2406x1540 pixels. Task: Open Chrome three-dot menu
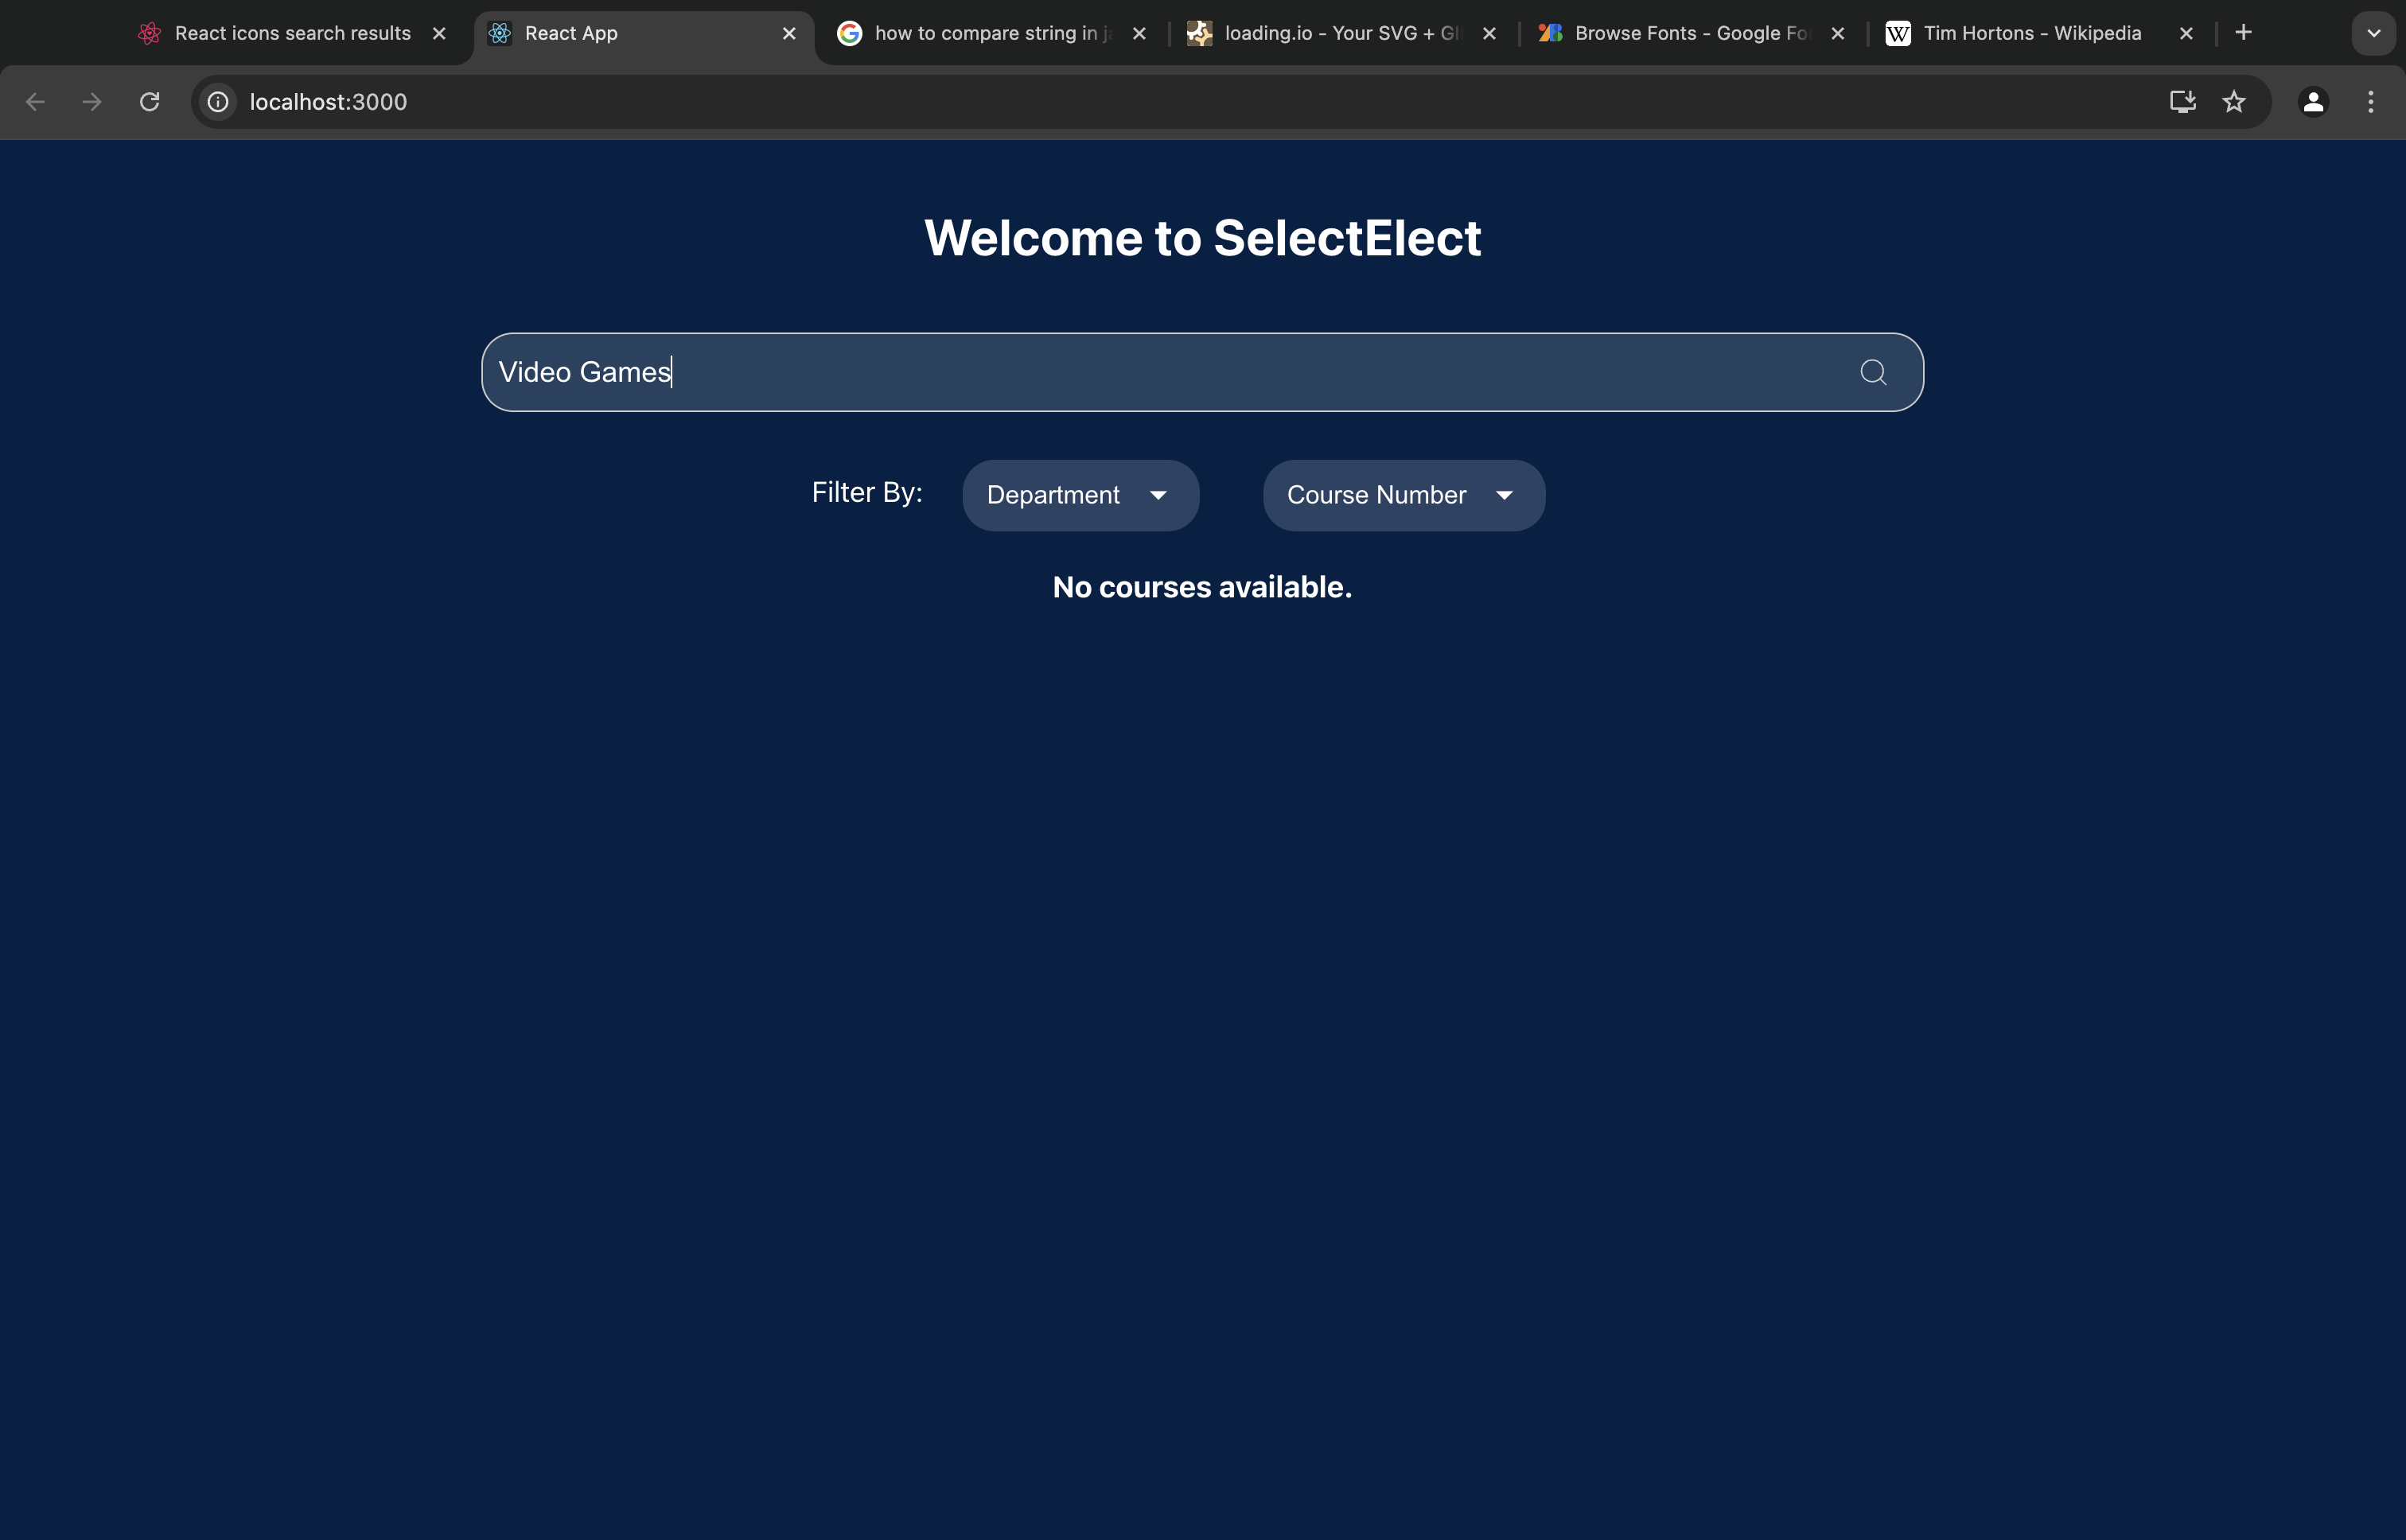point(2370,102)
